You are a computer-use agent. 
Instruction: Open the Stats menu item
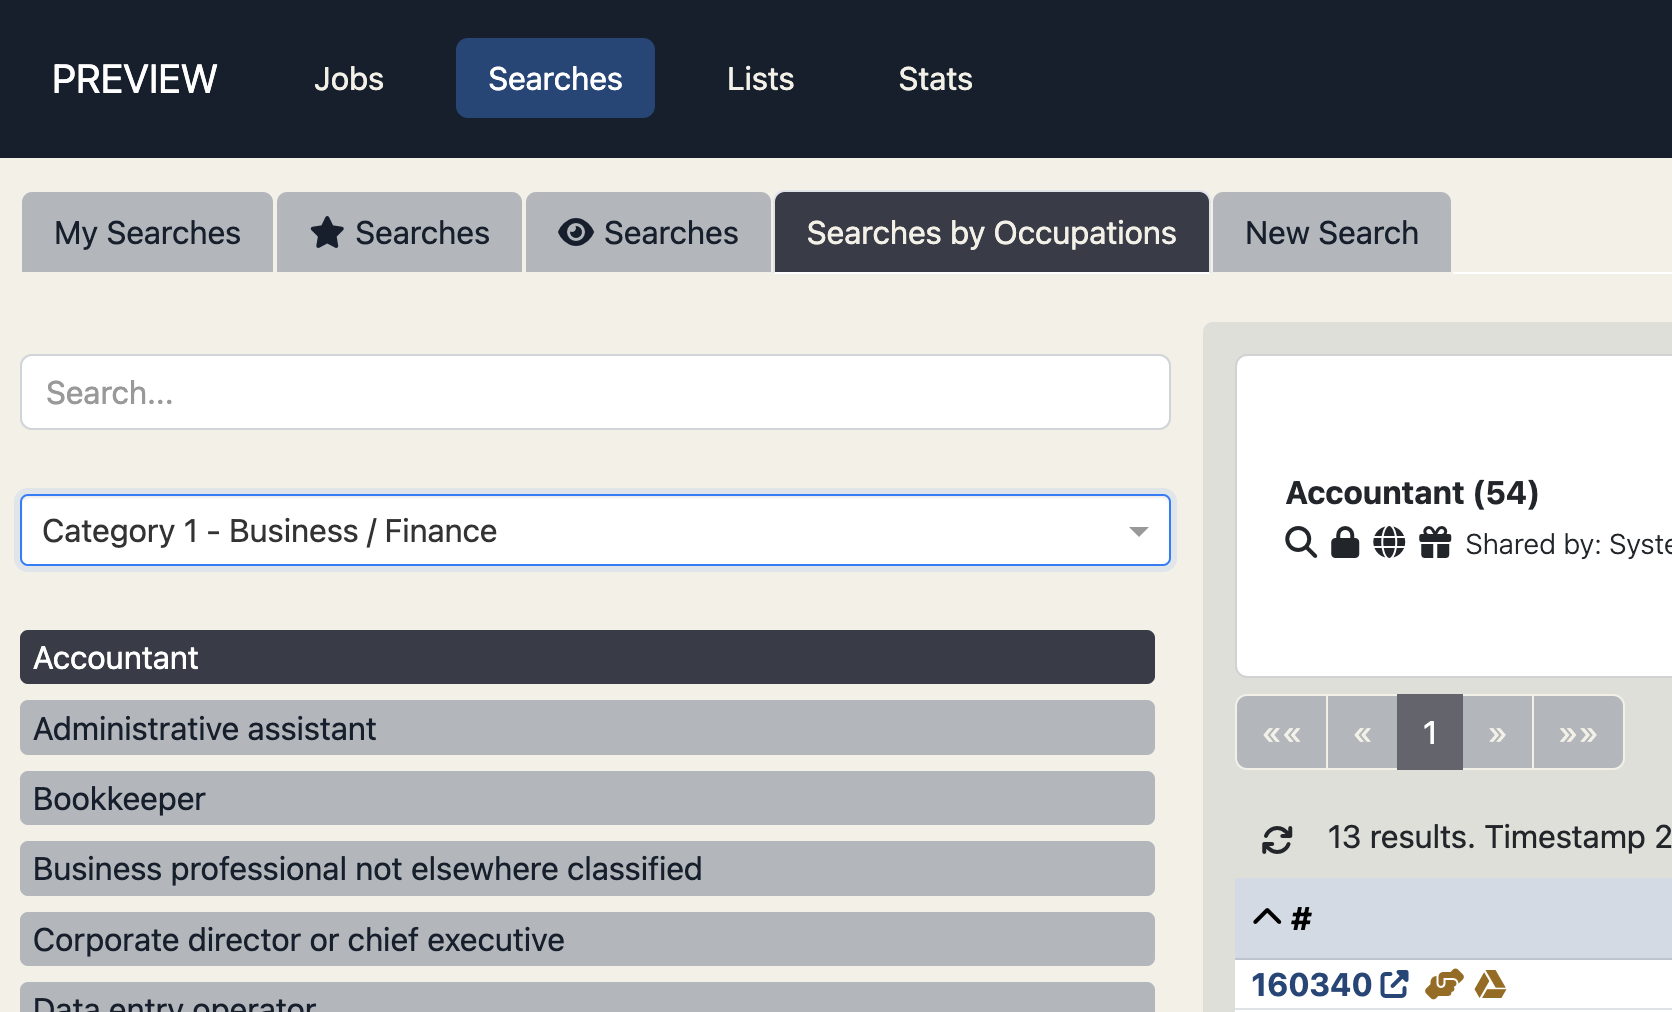click(935, 78)
